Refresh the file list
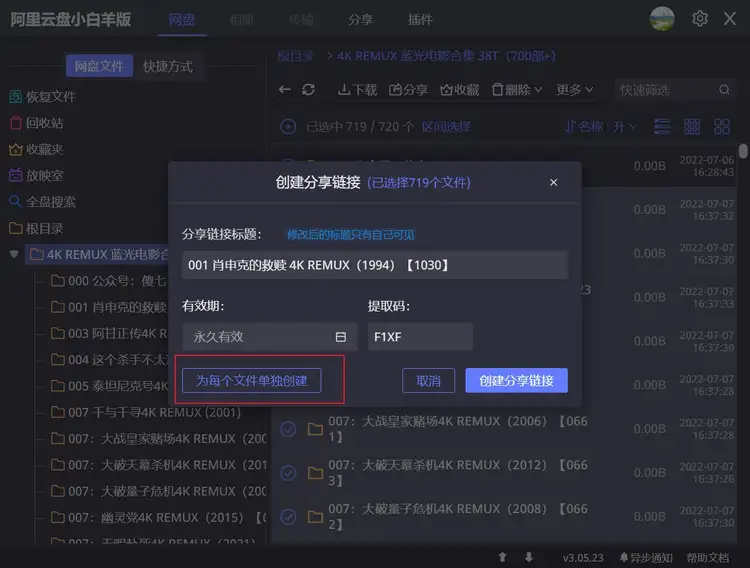Screen dimensions: 750x568 pos(309,89)
